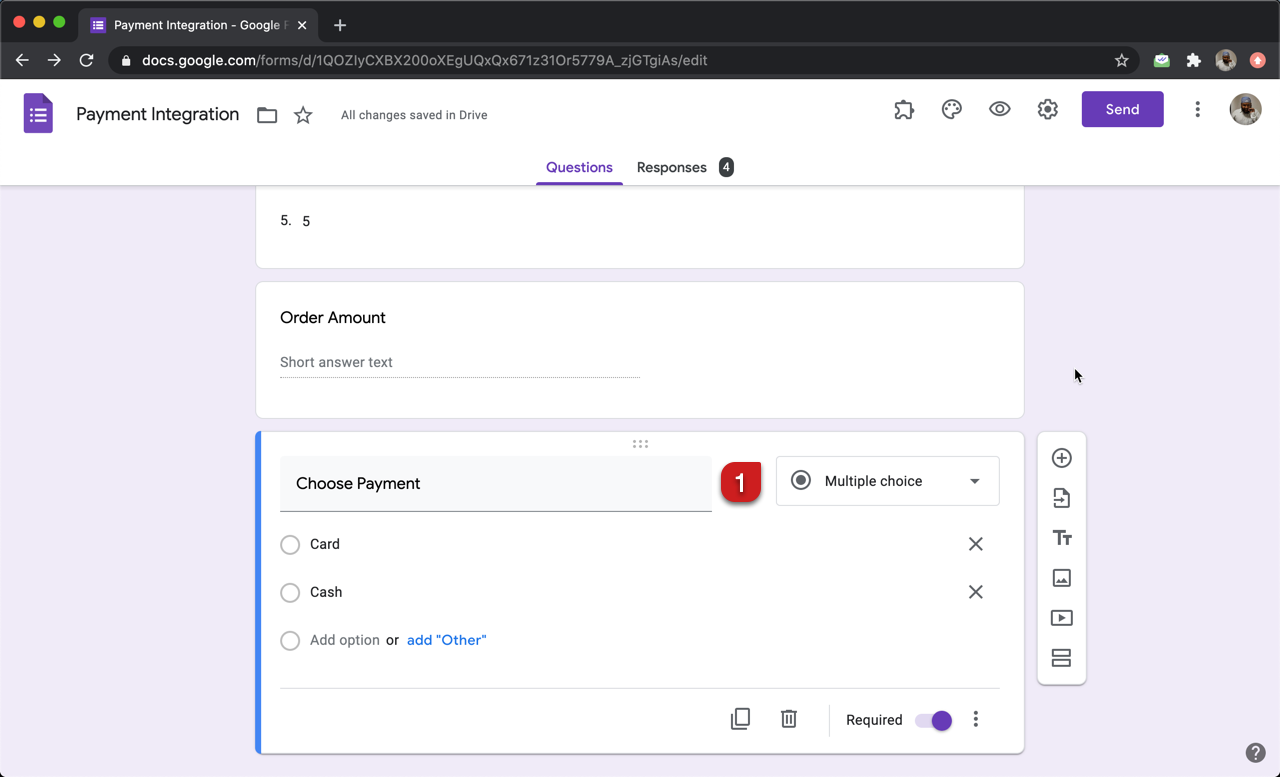
Task: Open the Import questions panel
Action: (x=1061, y=497)
